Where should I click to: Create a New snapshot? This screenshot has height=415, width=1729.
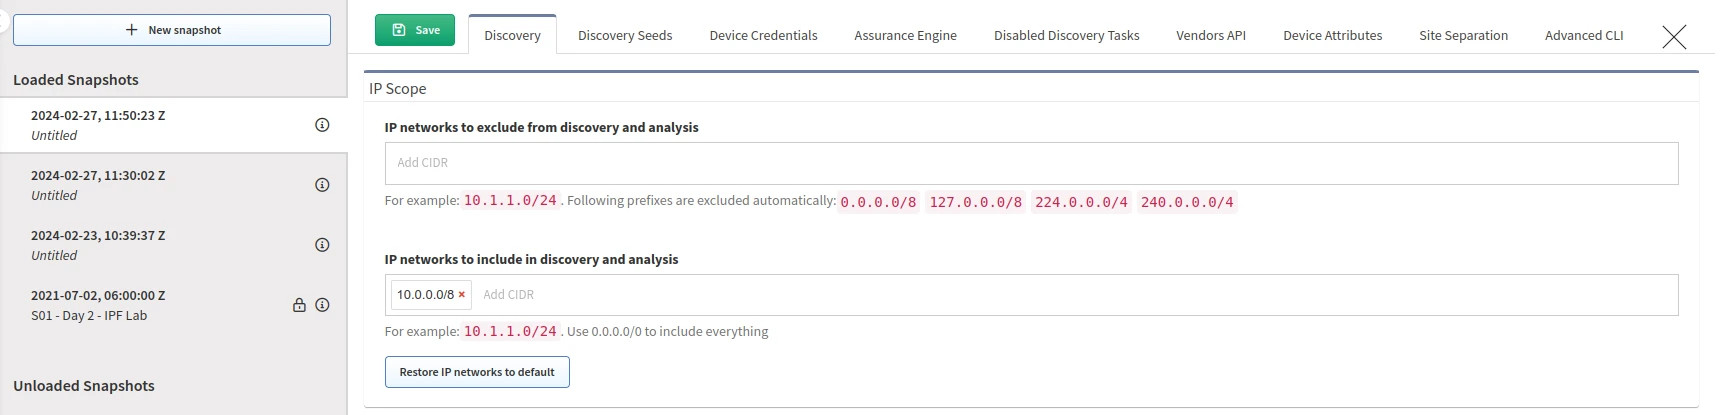pos(172,30)
